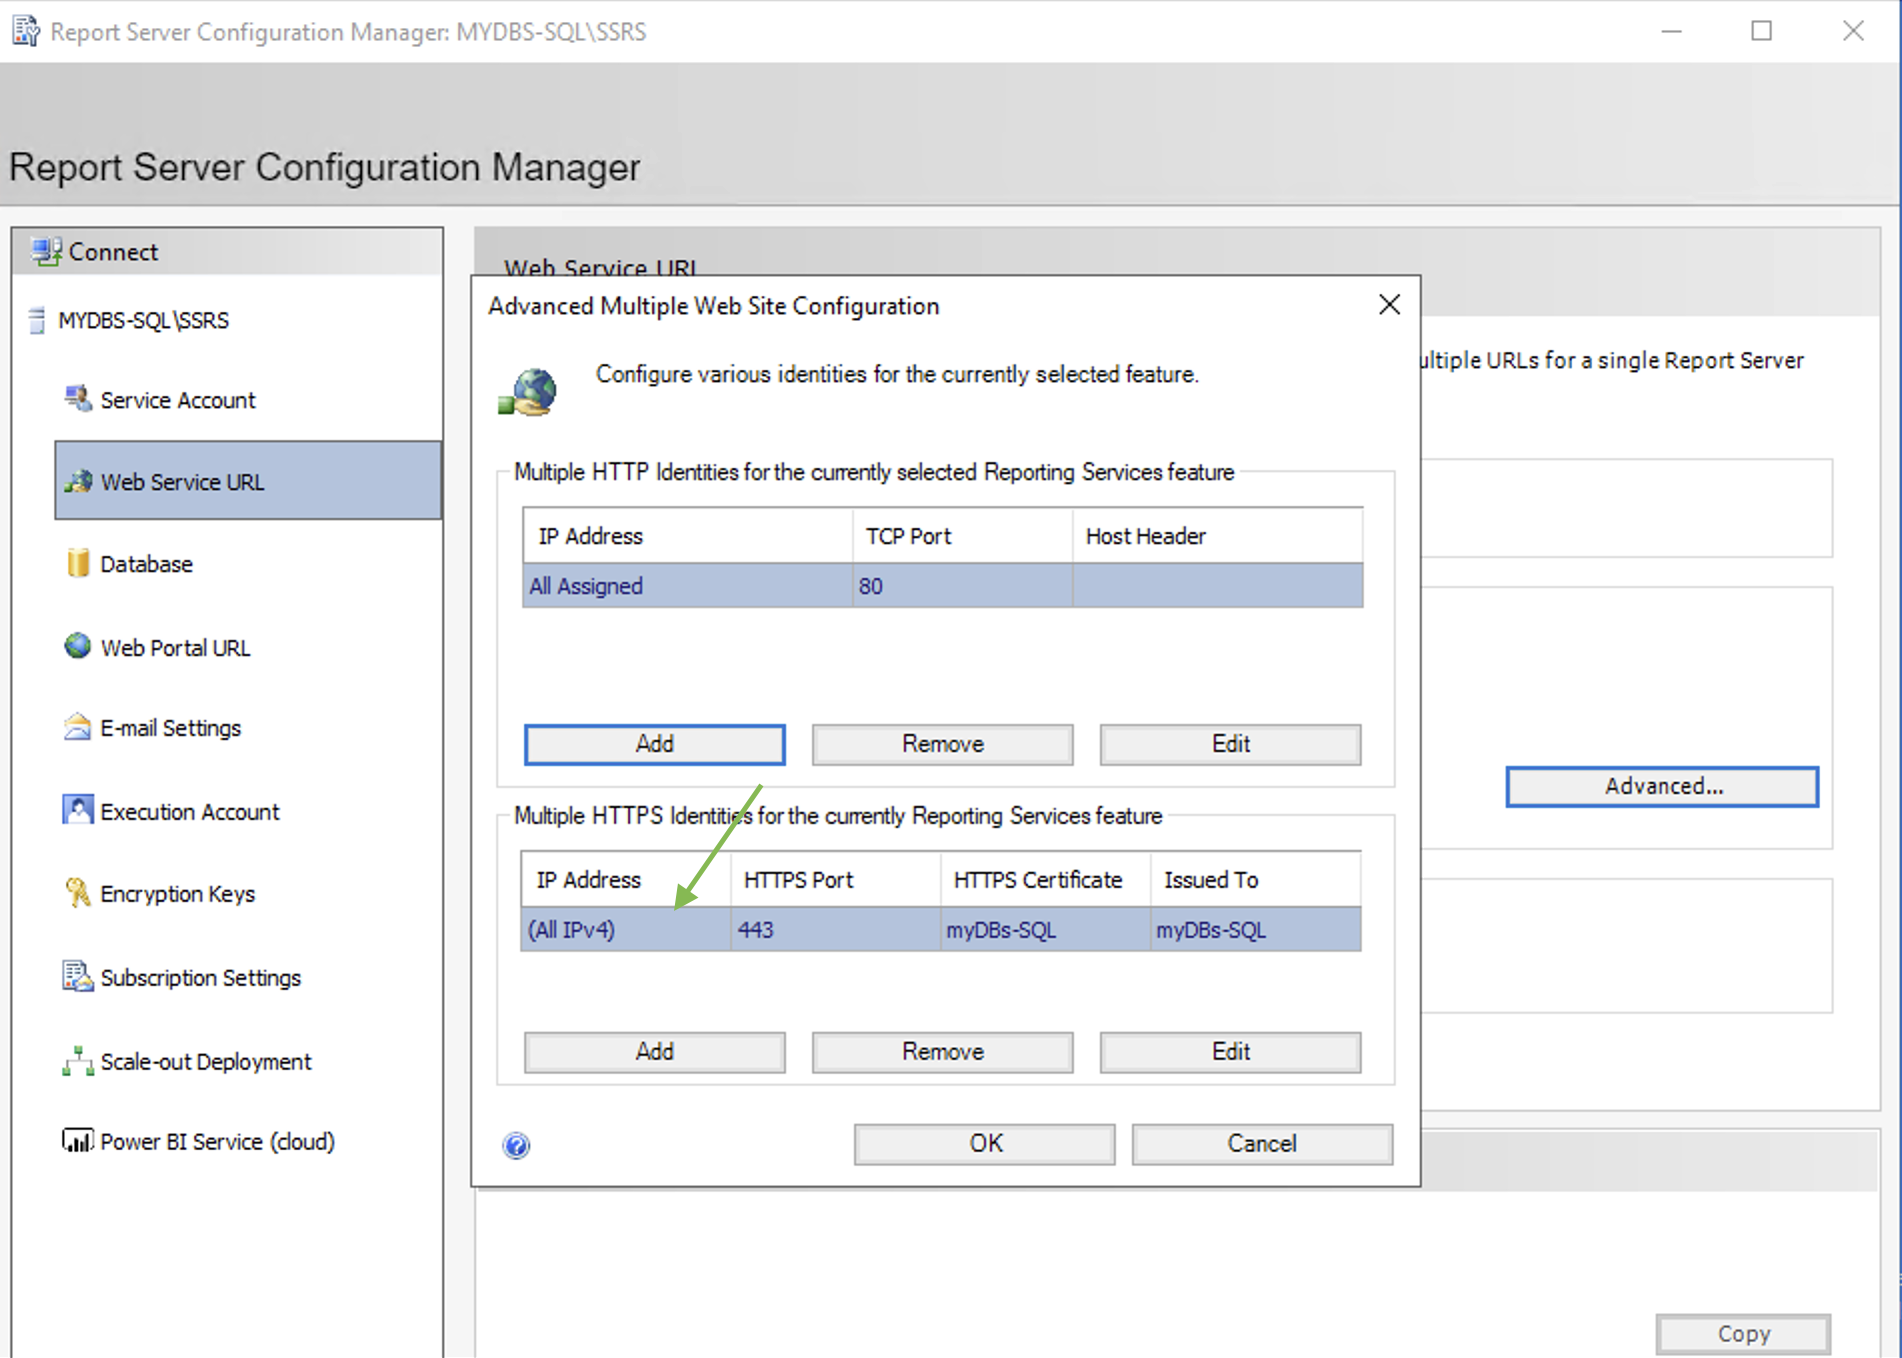The image size is (1902, 1358).
Task: Open Encryption Keys page
Action: (x=177, y=894)
